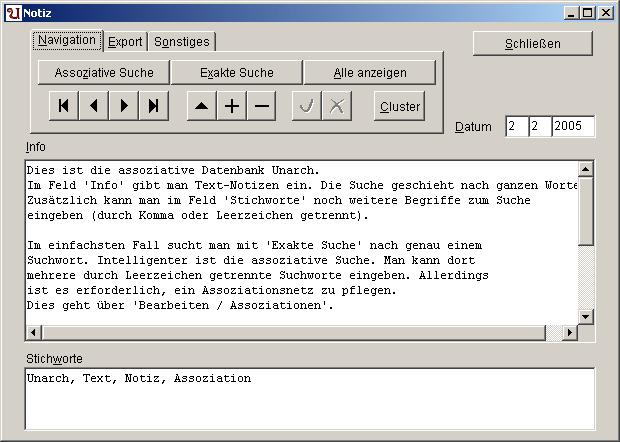620x442 pixels.
Task: Go to the next record
Action: (x=124, y=106)
